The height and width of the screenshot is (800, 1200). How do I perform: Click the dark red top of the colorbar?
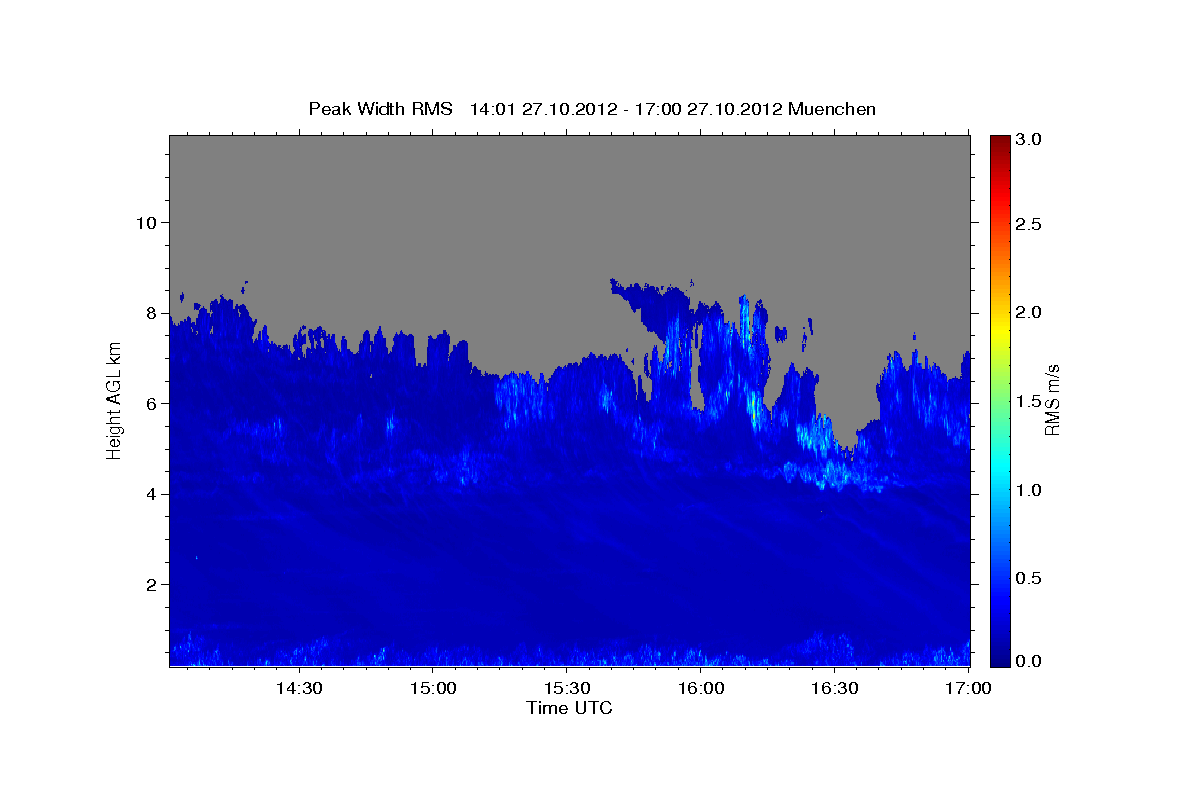[1000, 142]
